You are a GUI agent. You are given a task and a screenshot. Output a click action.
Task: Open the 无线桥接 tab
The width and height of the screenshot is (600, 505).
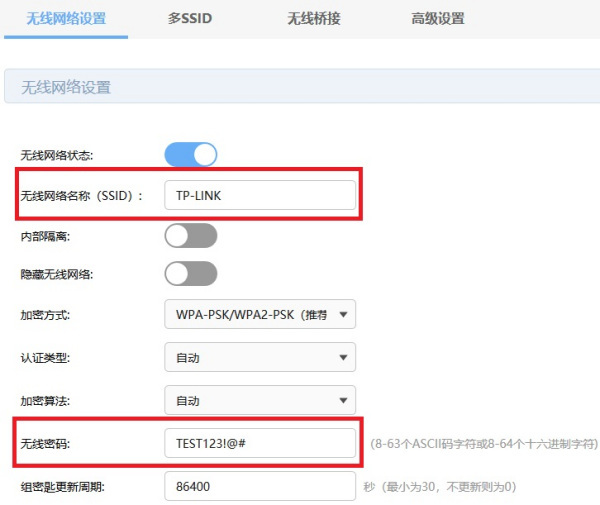coord(316,19)
